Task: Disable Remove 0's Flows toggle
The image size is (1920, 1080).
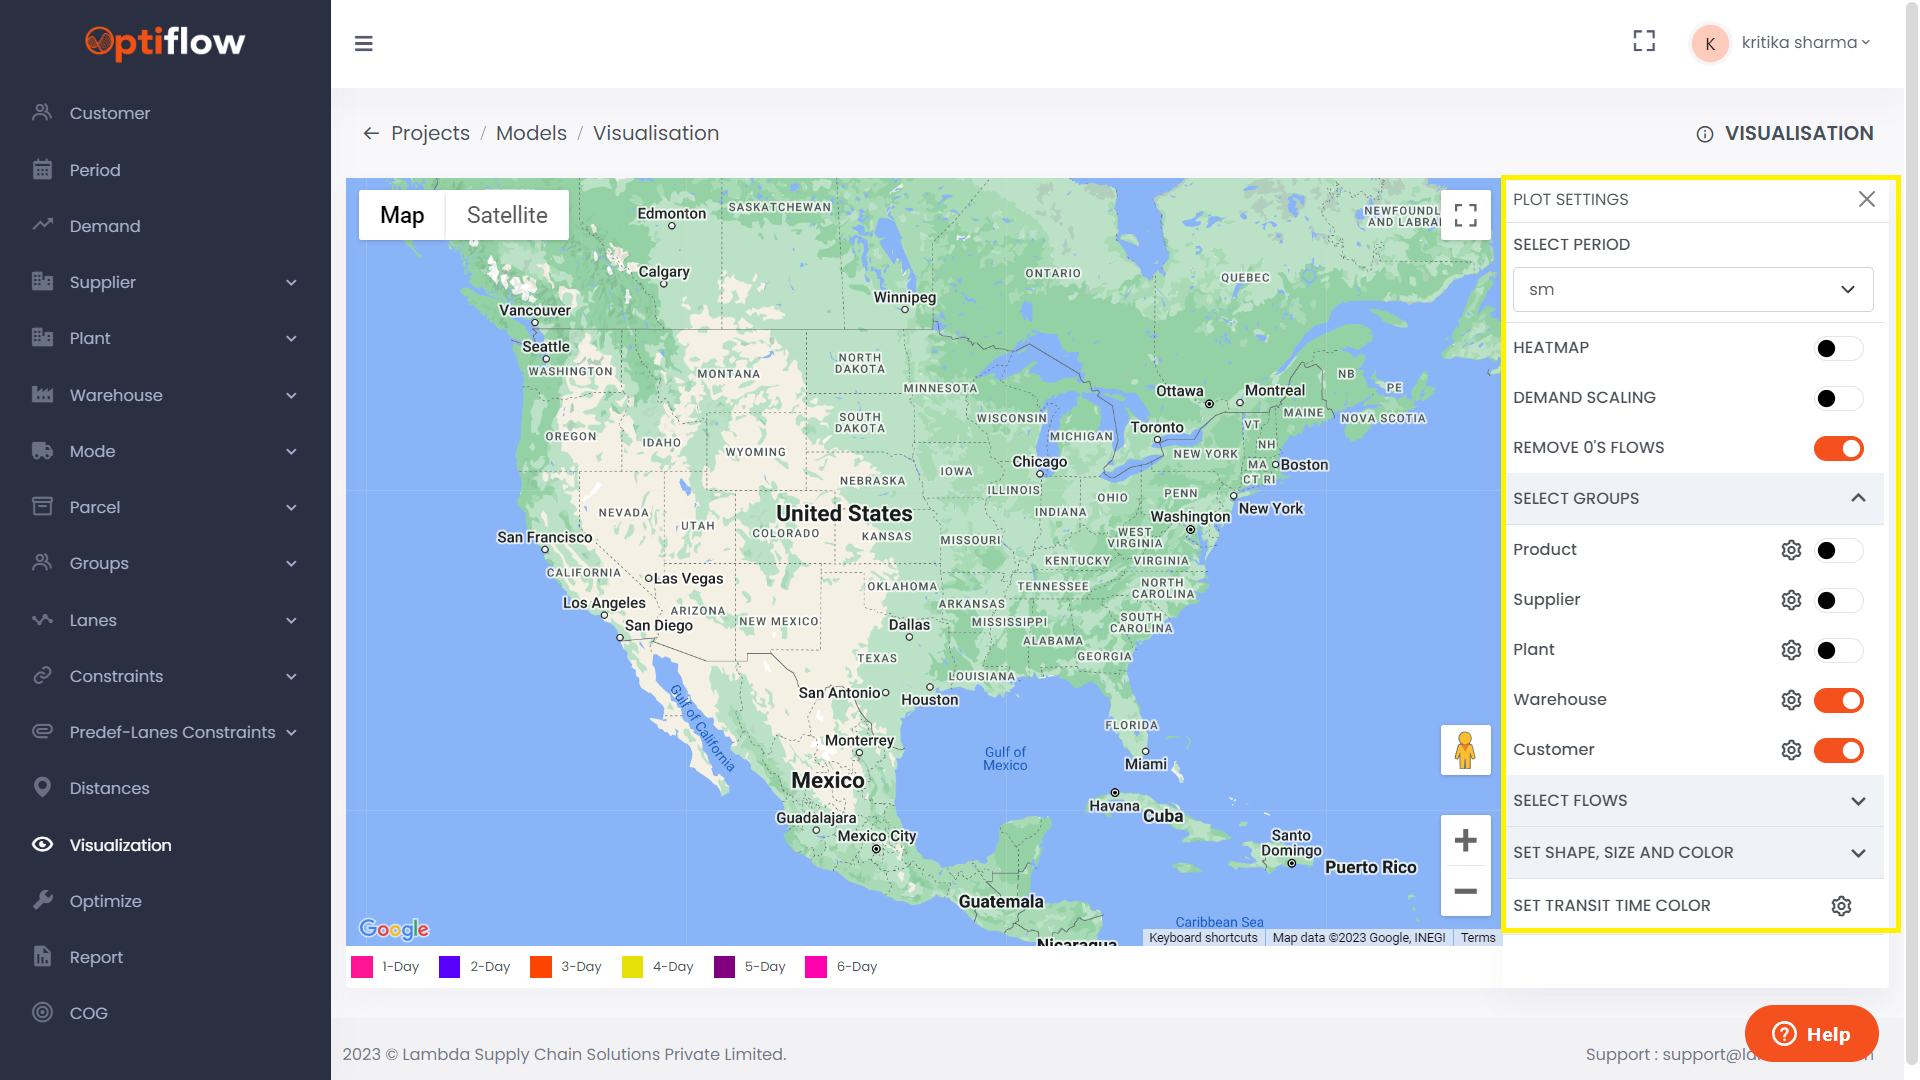Action: (x=1838, y=448)
